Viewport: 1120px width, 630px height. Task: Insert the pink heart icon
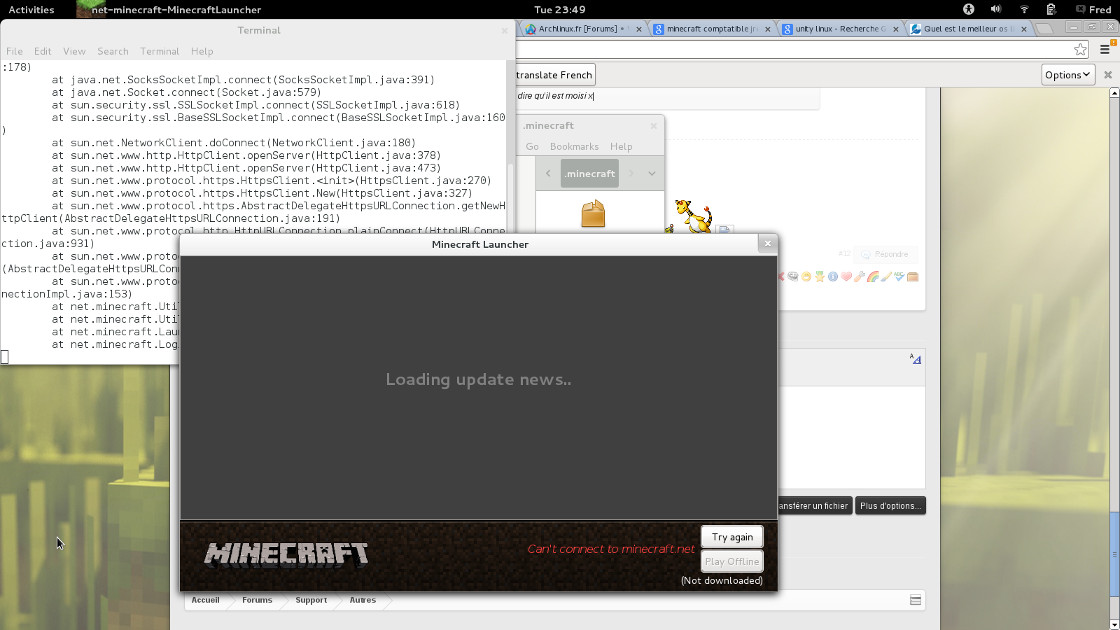click(846, 277)
